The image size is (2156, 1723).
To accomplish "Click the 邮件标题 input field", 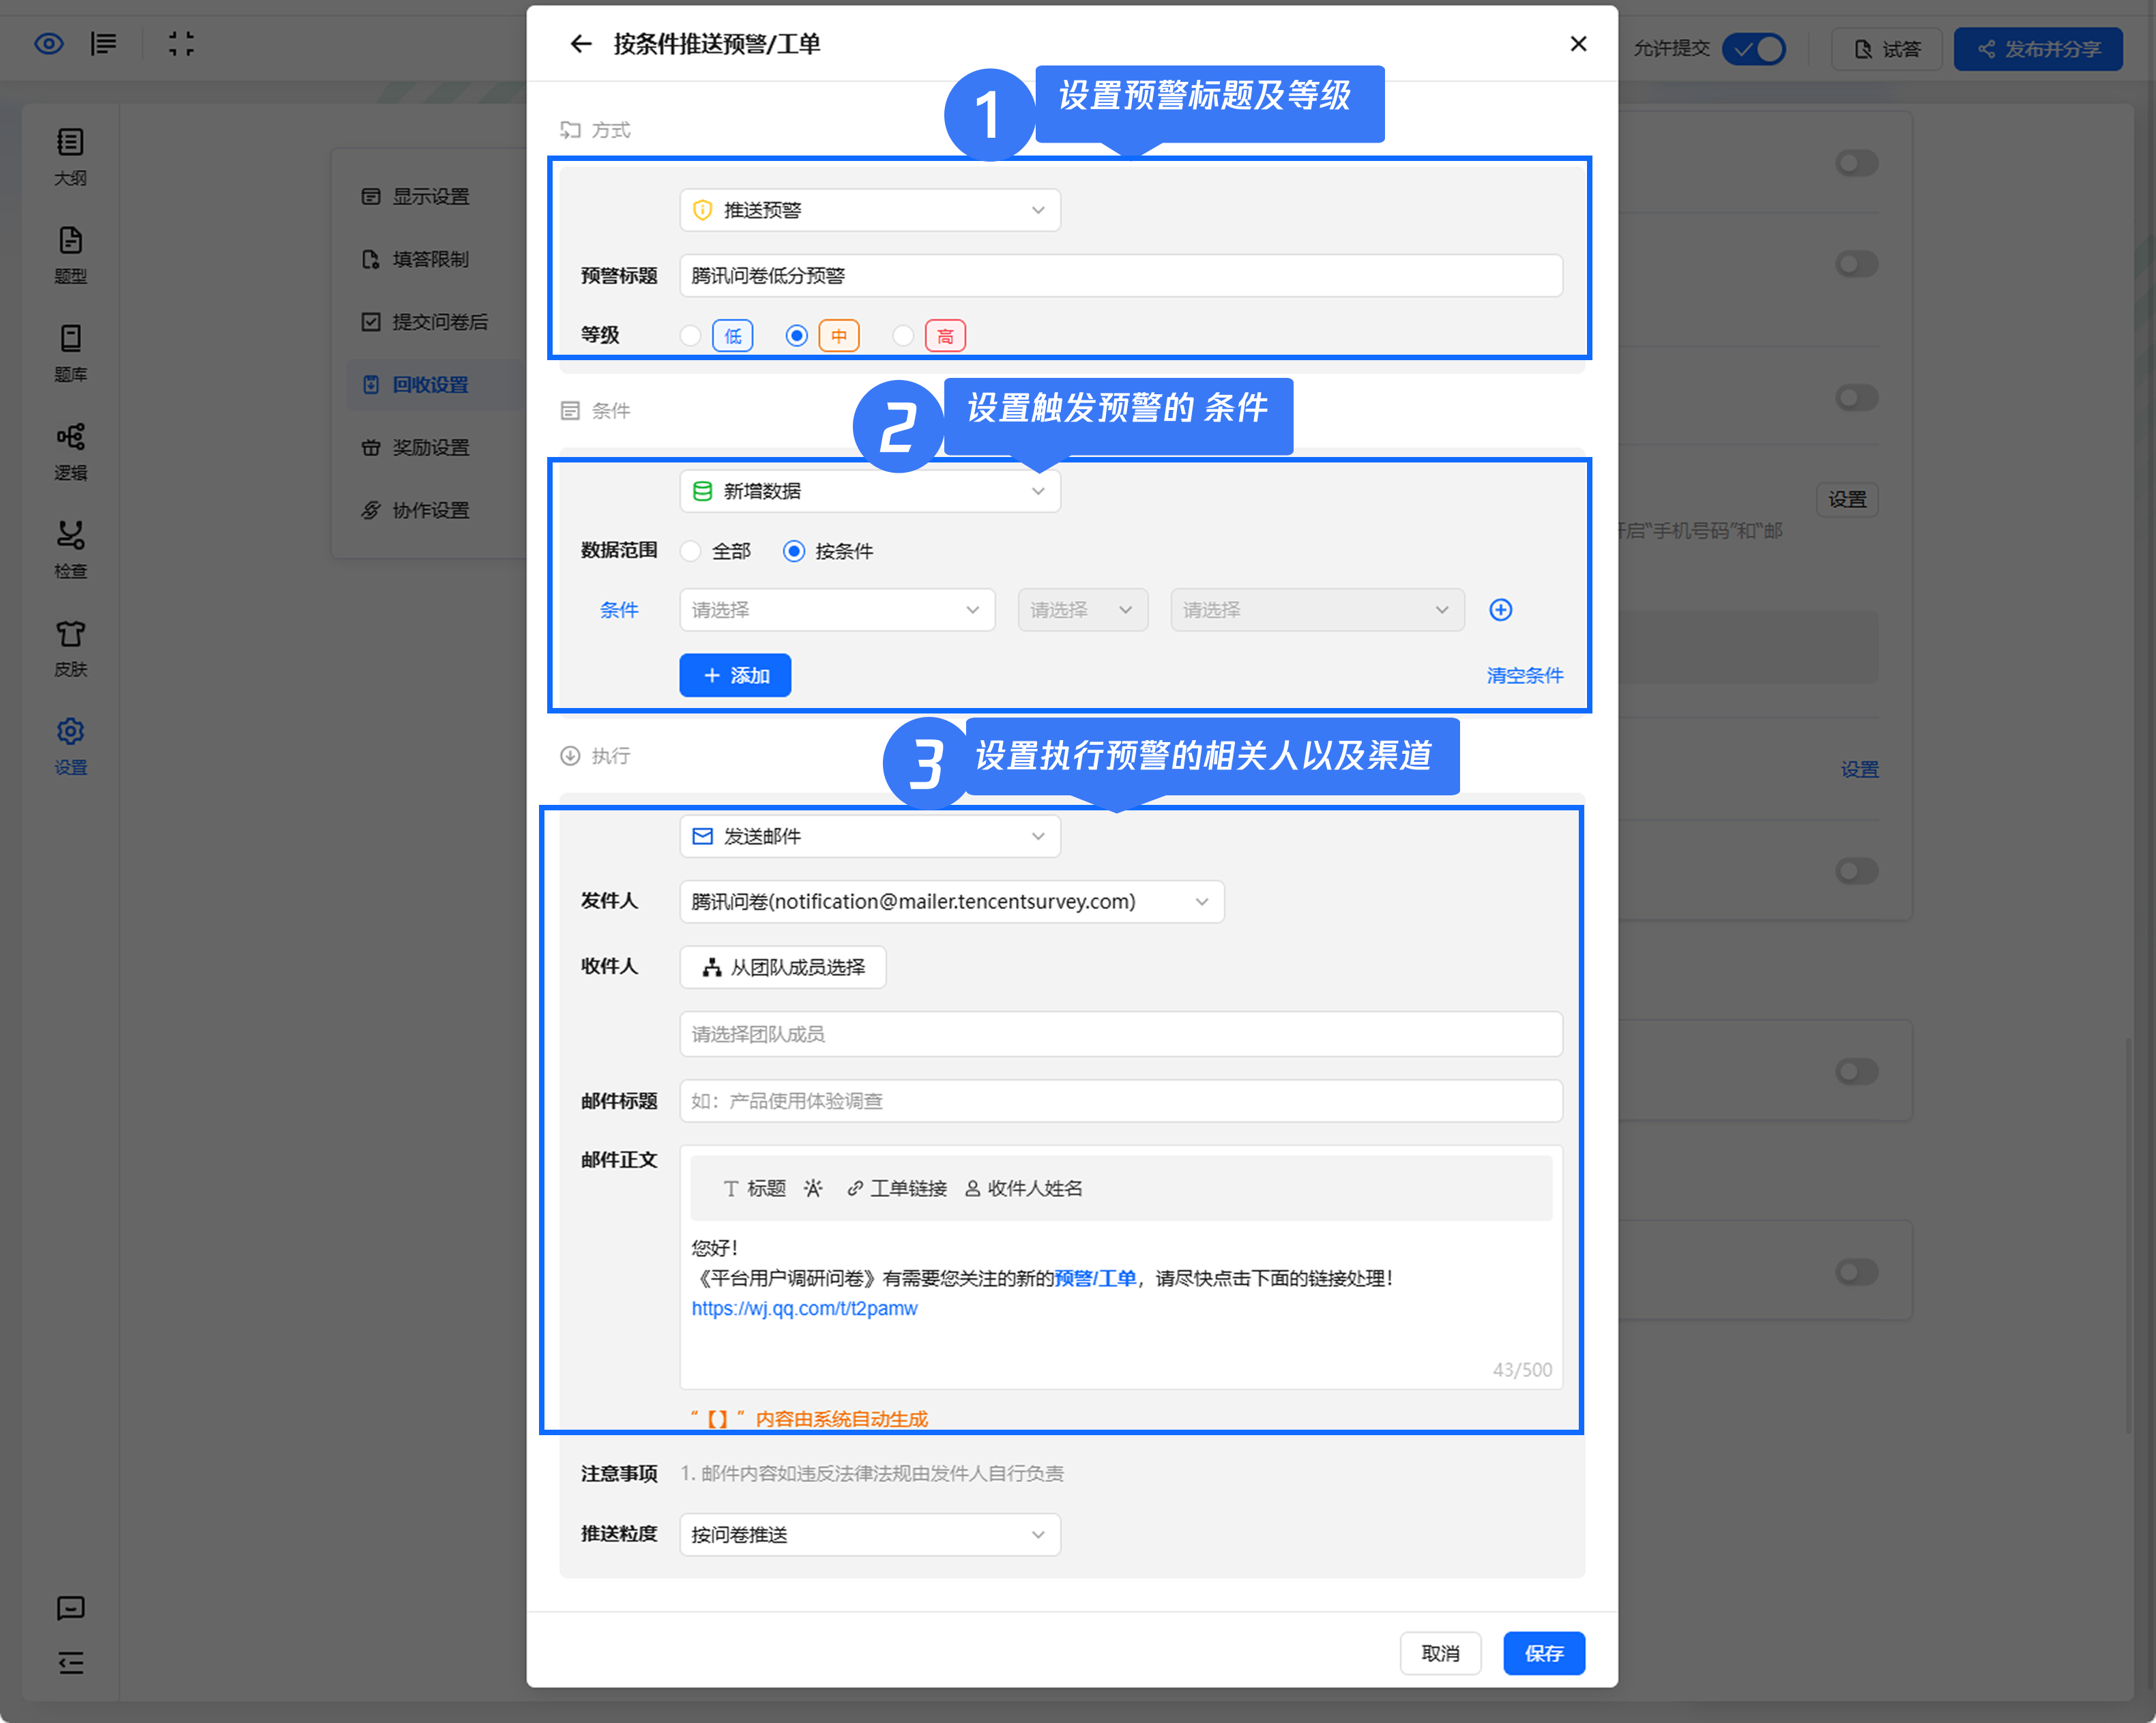I will point(1121,1101).
